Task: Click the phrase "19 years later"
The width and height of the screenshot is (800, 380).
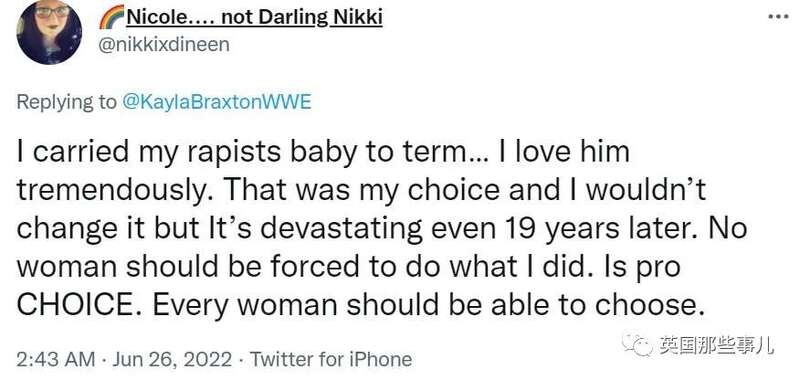Action: pyautogui.click(x=594, y=229)
